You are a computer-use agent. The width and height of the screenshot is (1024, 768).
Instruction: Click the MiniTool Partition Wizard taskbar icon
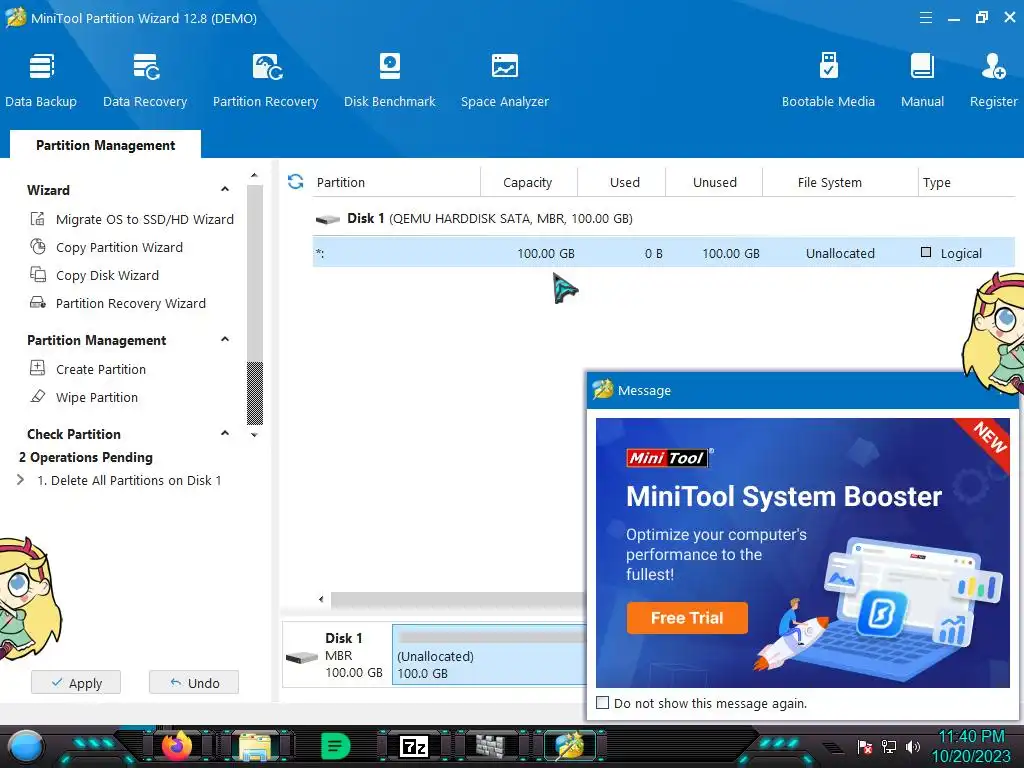tap(569, 746)
